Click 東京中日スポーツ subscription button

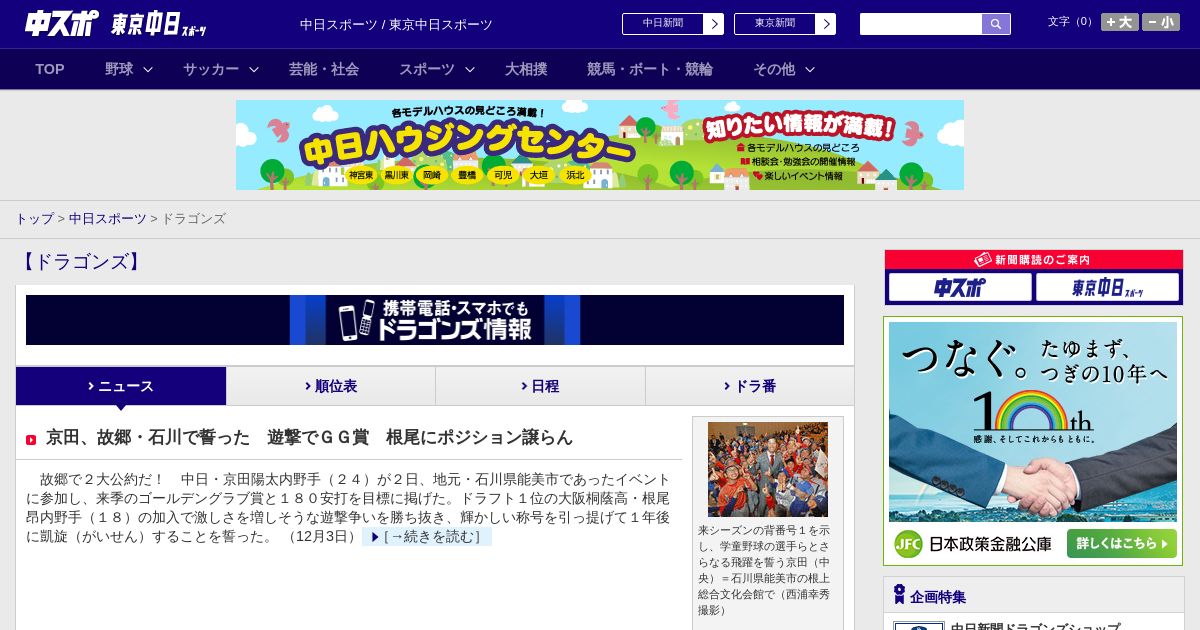pyautogui.click(x=1108, y=287)
